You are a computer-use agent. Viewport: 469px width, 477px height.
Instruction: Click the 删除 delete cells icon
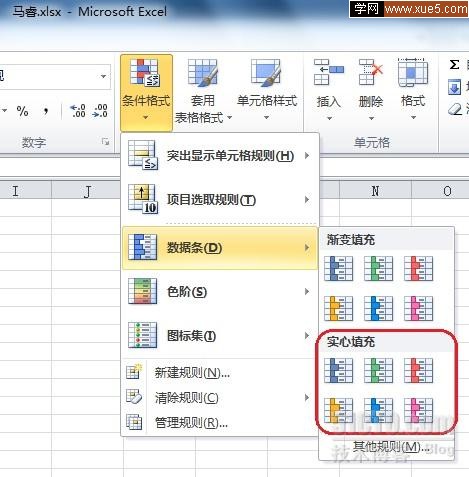(371, 72)
